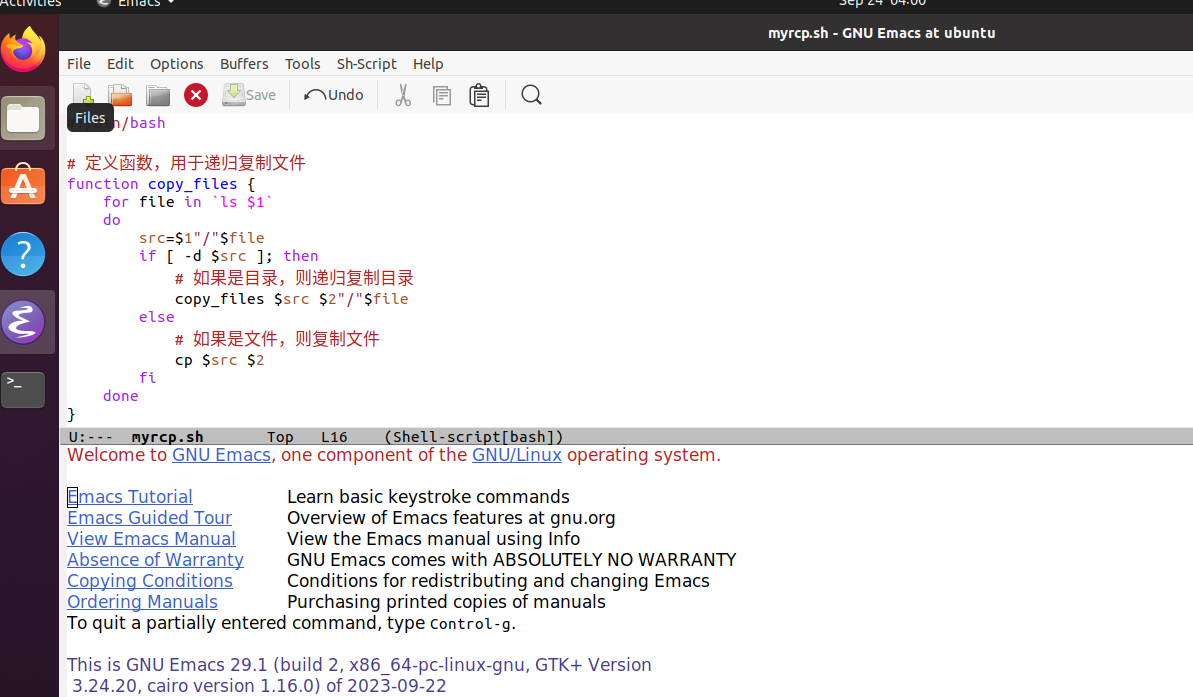Open the Ordering Manuals link
Image resolution: width=1193 pixels, height=697 pixels.
(142, 602)
